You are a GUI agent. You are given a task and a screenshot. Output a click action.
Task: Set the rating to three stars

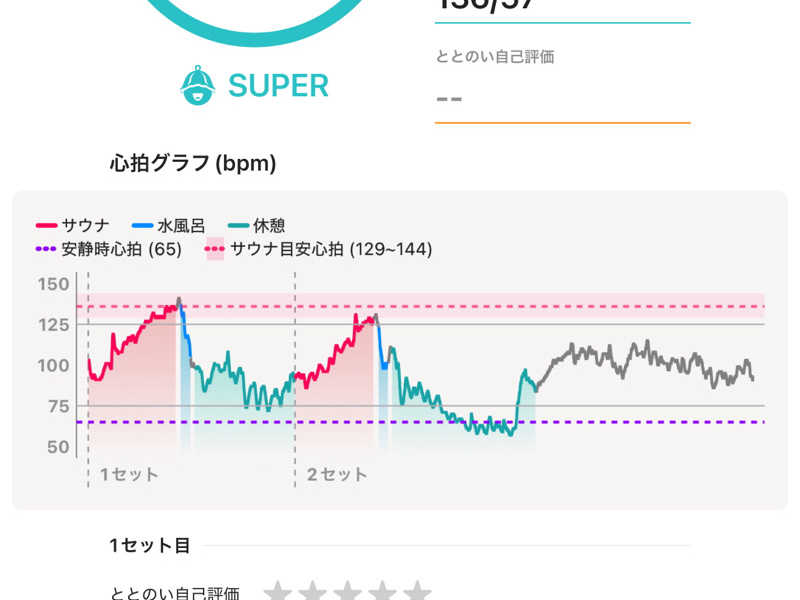pos(347,592)
